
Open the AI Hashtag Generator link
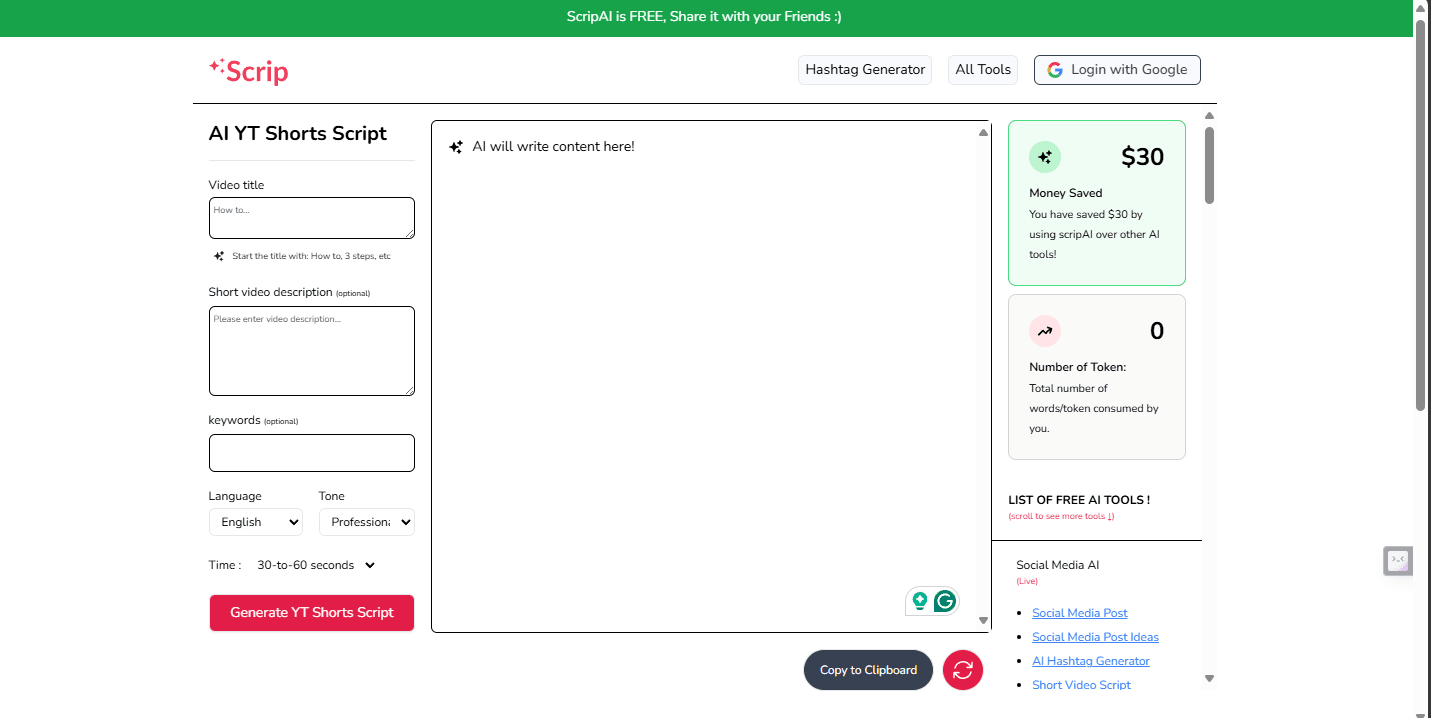1091,661
